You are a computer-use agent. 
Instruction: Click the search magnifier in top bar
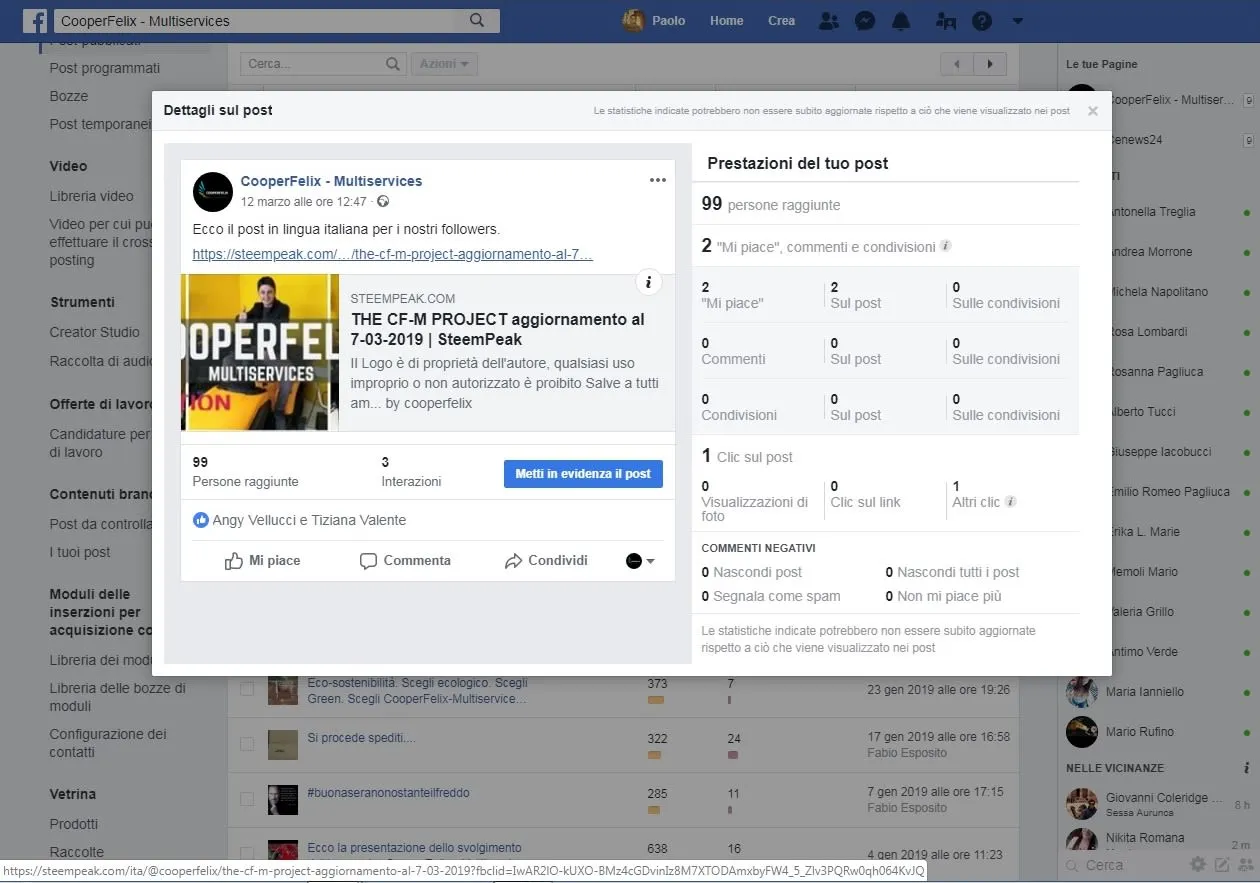477,20
